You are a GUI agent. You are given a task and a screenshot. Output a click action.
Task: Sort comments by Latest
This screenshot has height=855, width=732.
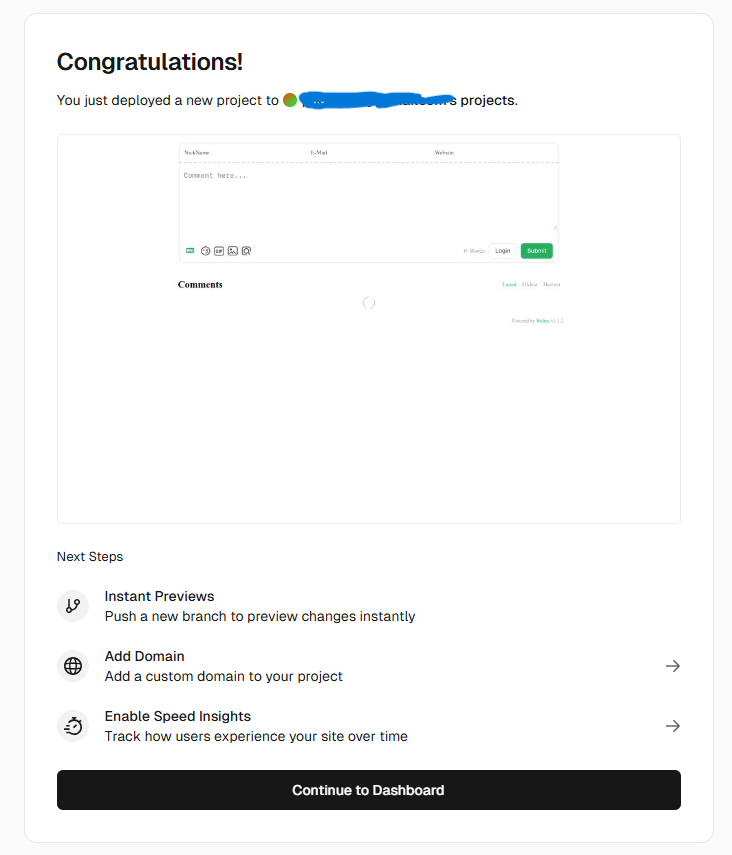click(509, 285)
